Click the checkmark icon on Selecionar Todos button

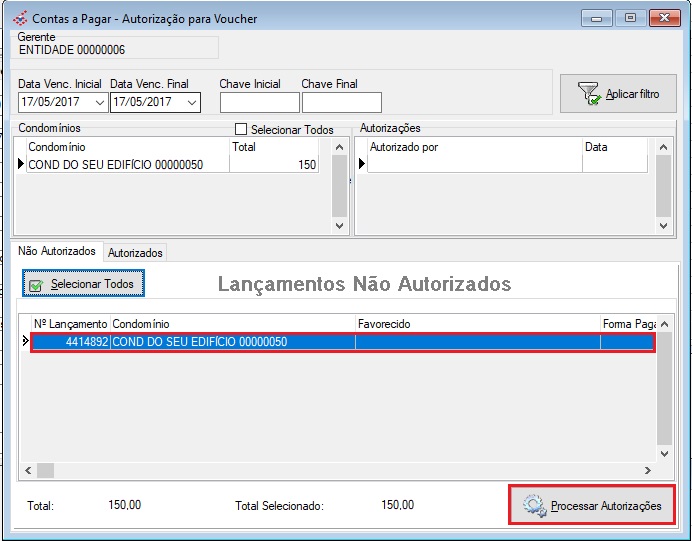point(36,285)
